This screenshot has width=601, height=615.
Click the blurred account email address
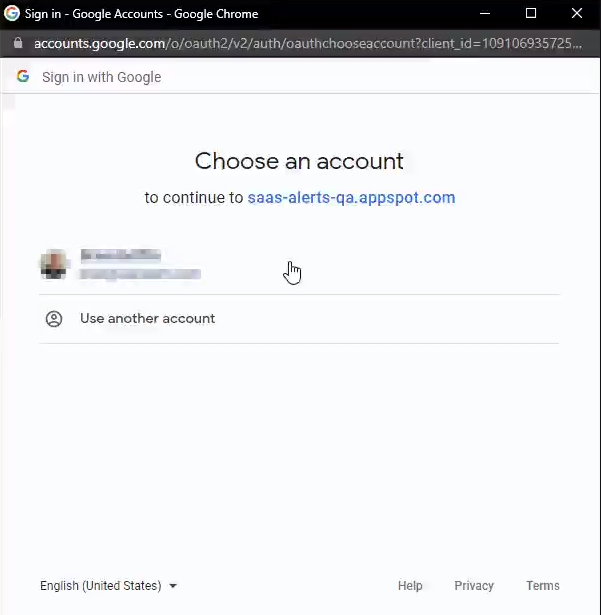pyautogui.click(x=140, y=273)
